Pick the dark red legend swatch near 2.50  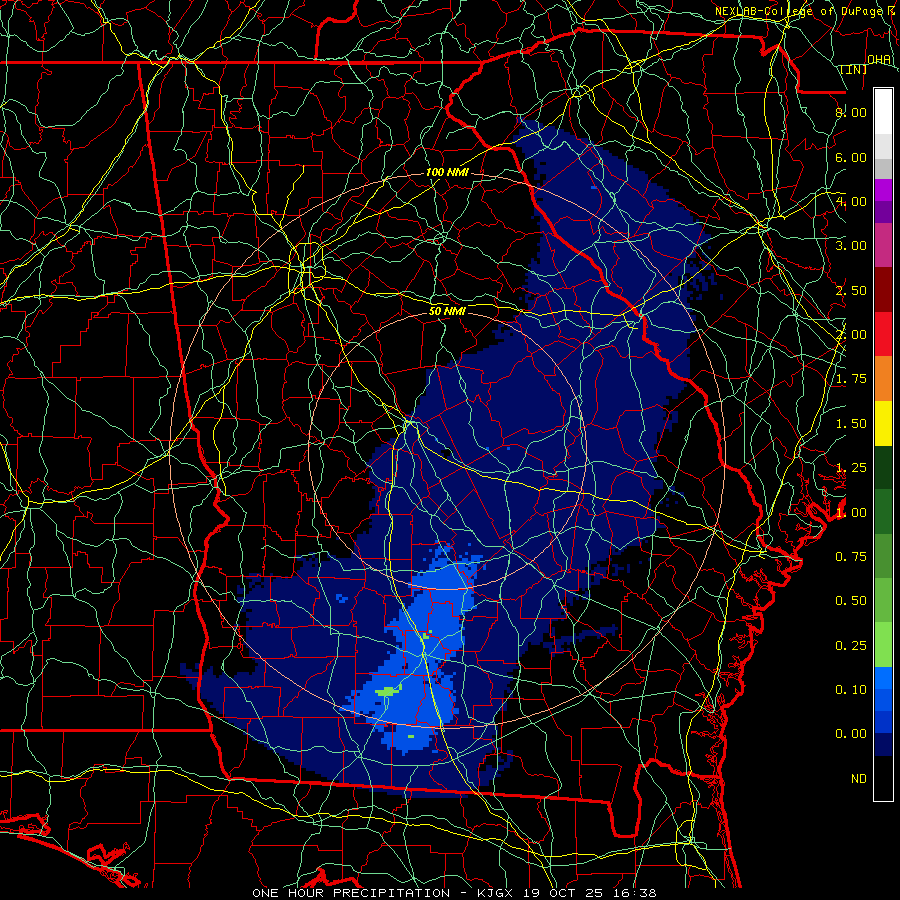[x=883, y=290]
